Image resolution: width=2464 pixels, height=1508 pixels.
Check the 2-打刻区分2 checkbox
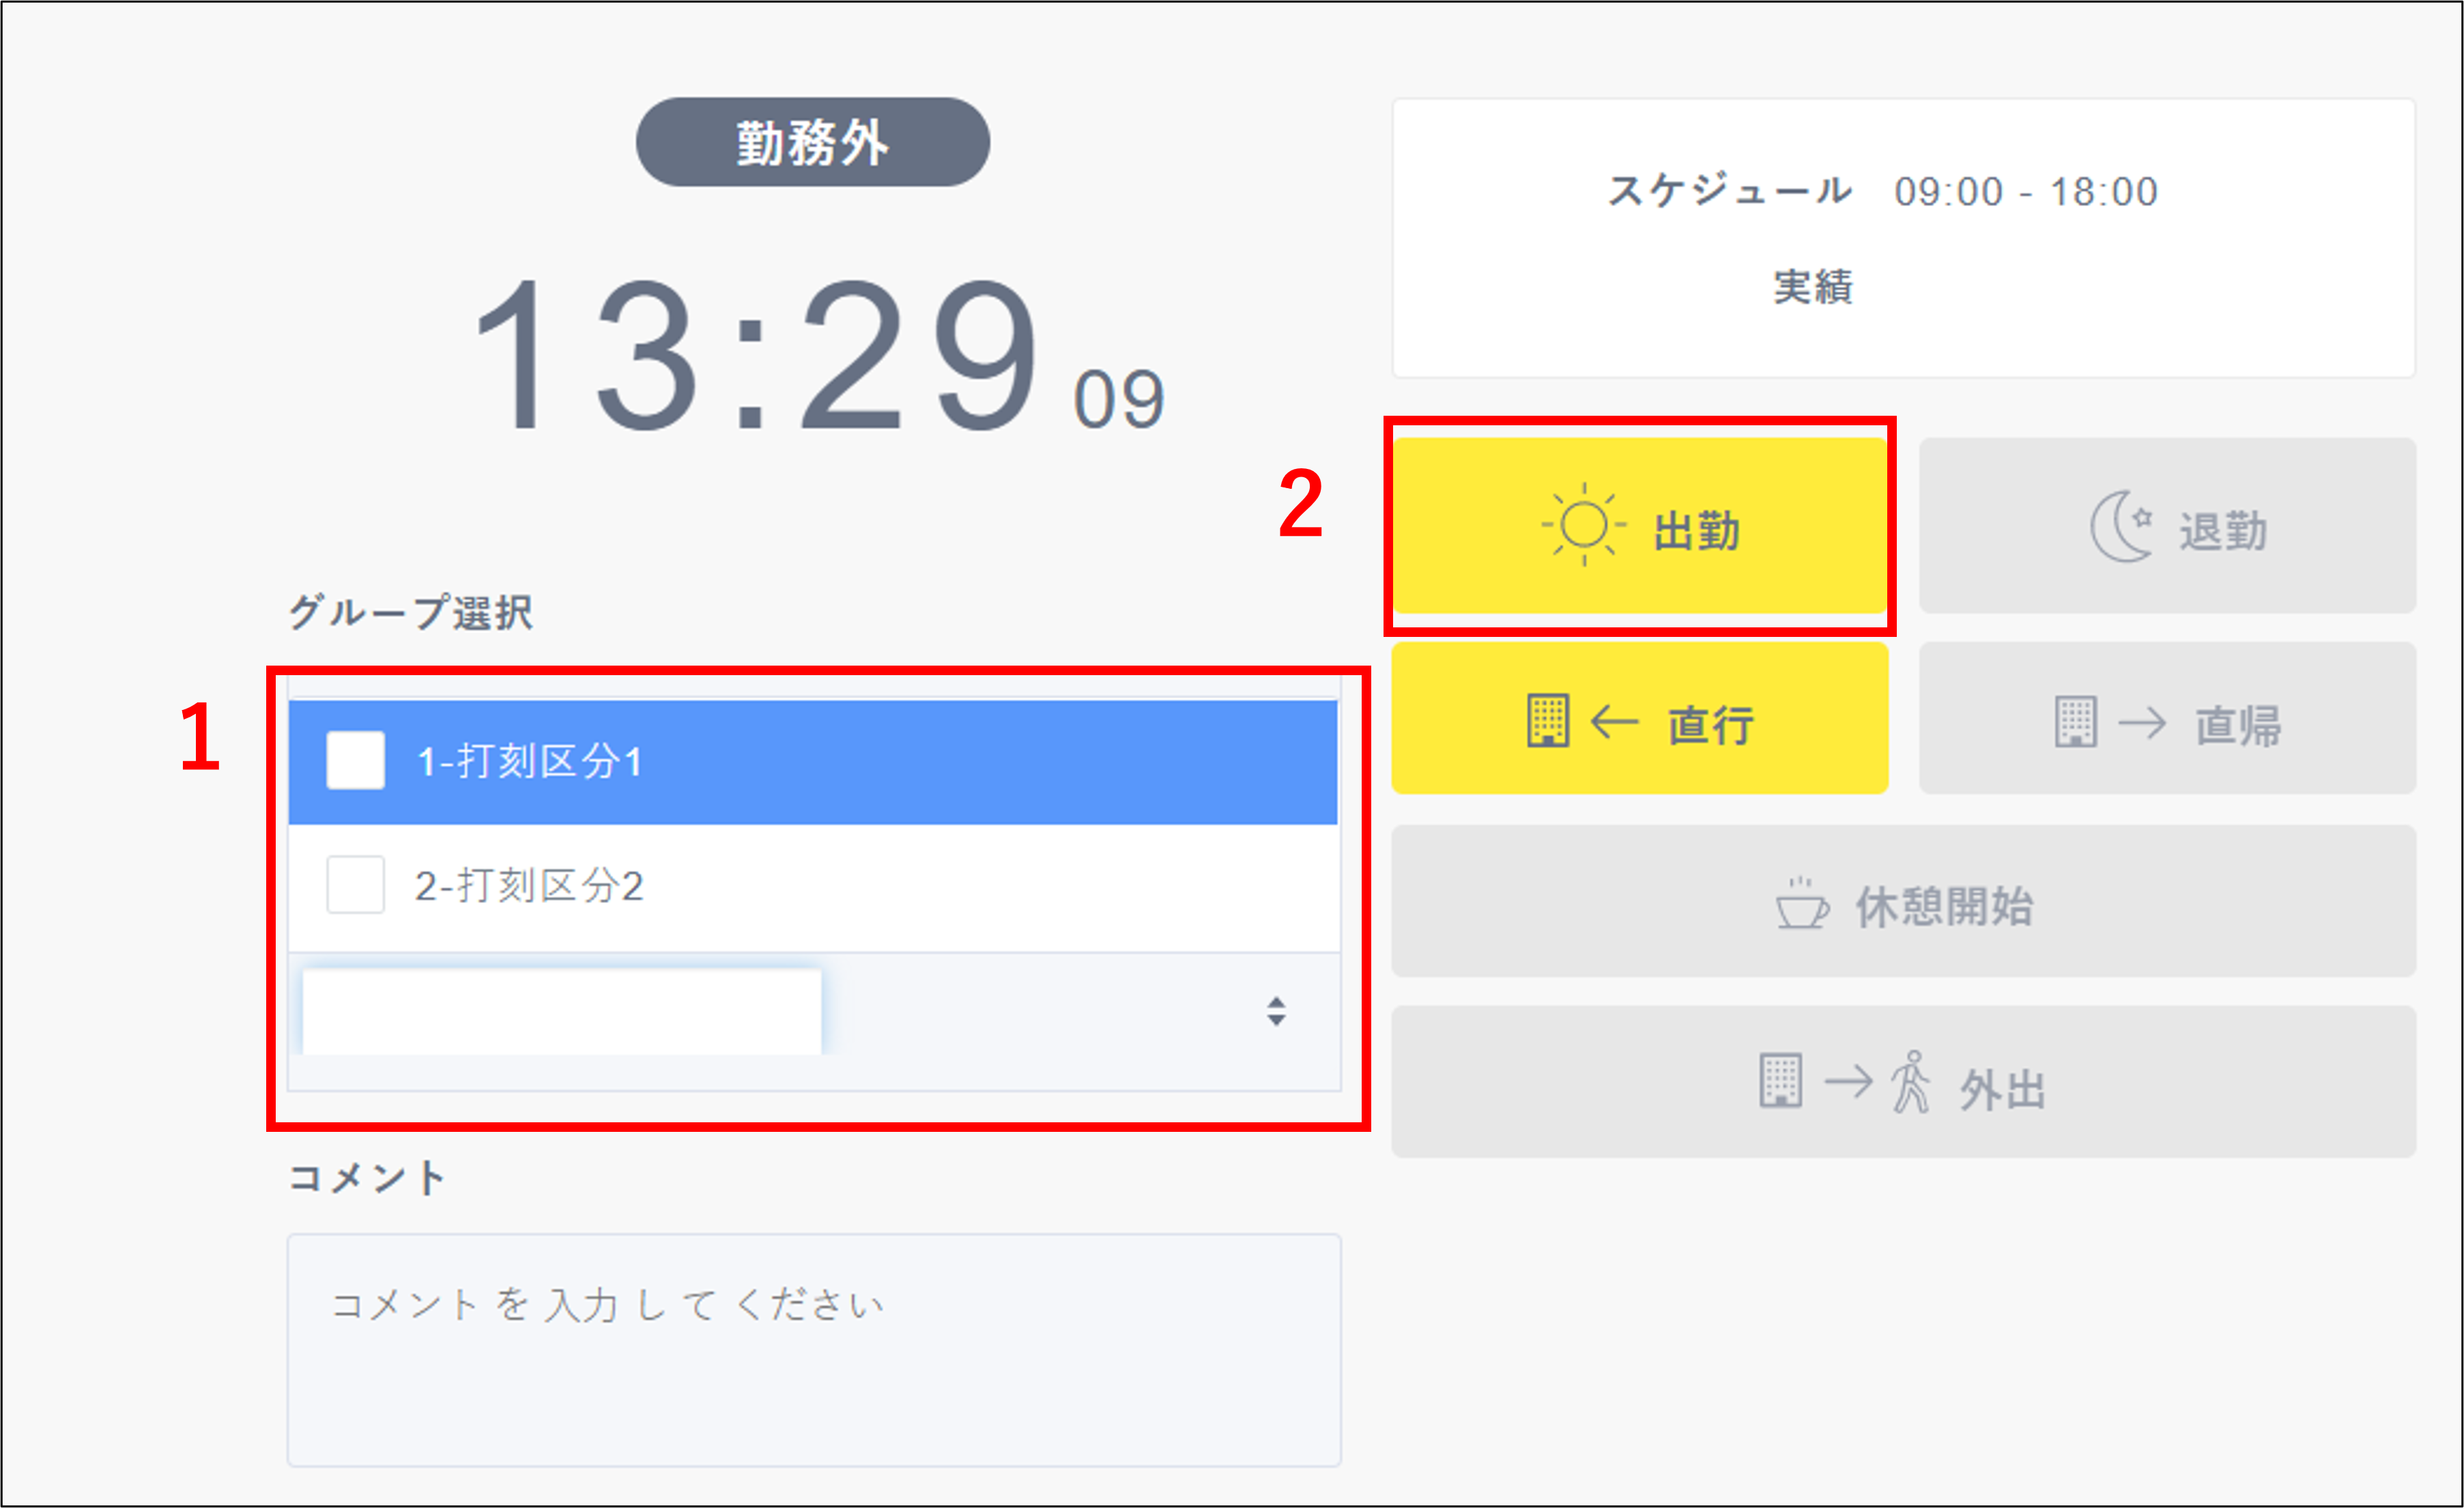point(355,884)
